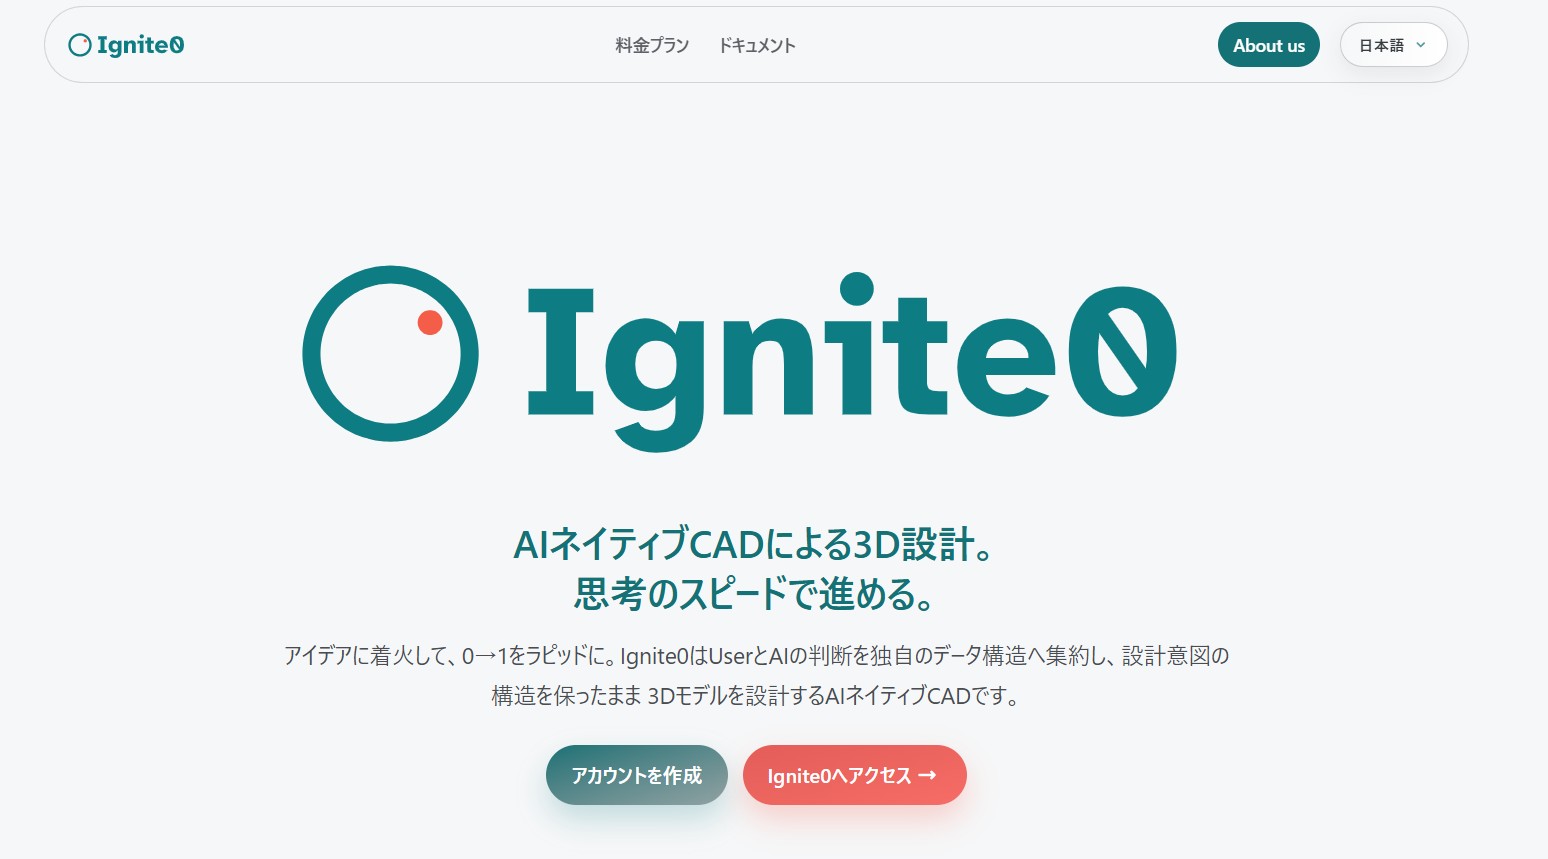1548x859 pixels.
Task: Open the ドキュメント documentation link
Action: (757, 45)
